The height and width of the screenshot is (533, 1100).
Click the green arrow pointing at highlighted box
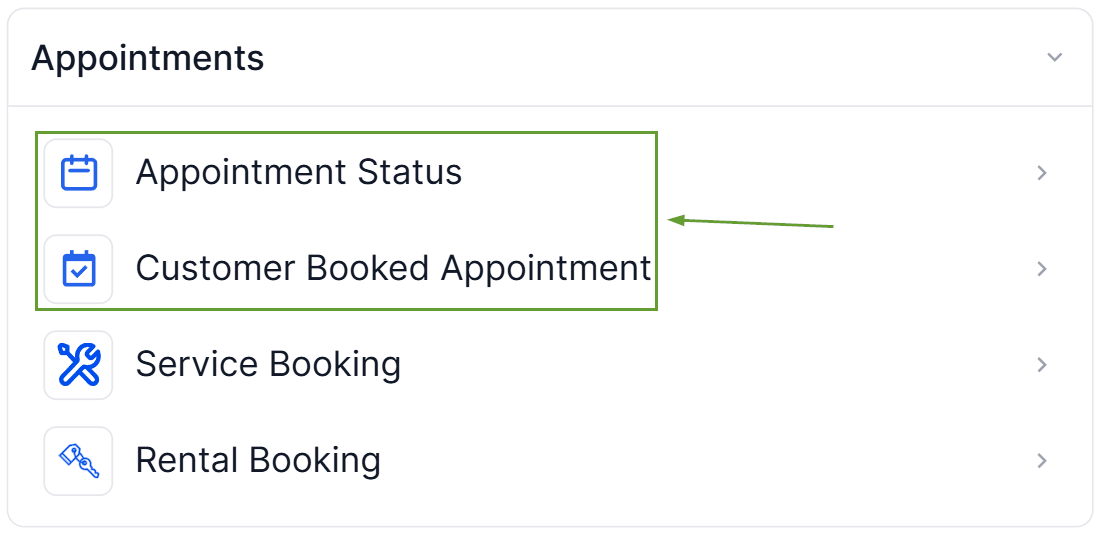(x=750, y=223)
